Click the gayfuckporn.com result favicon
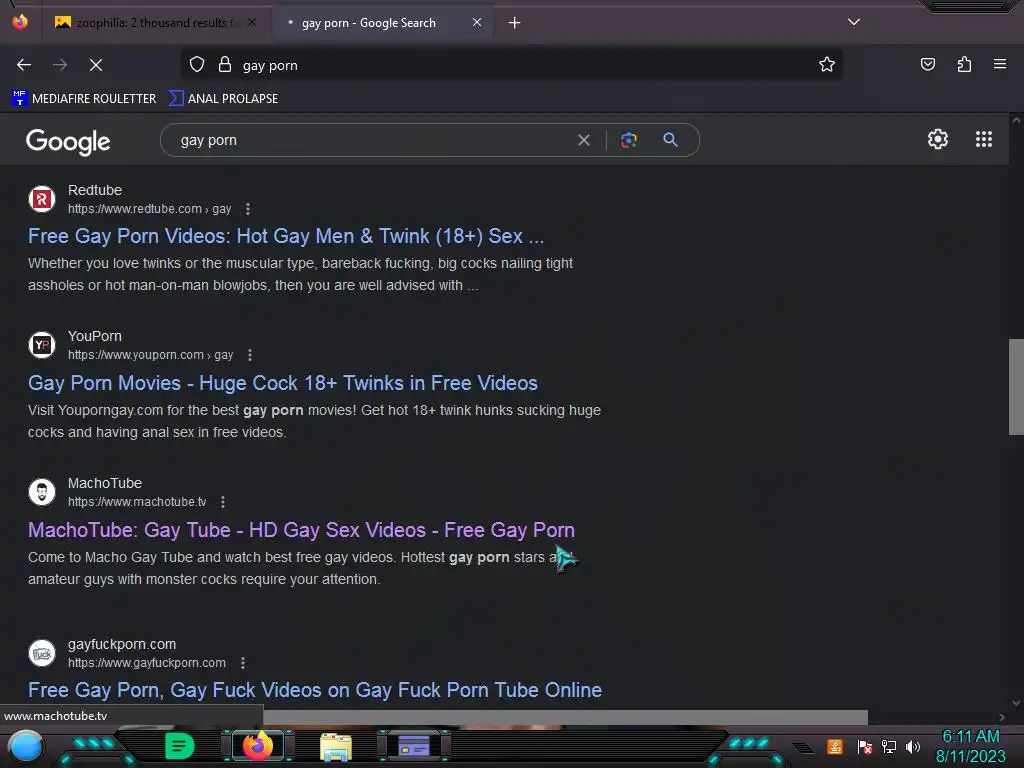Screen dimensions: 1024x768 point(42,653)
